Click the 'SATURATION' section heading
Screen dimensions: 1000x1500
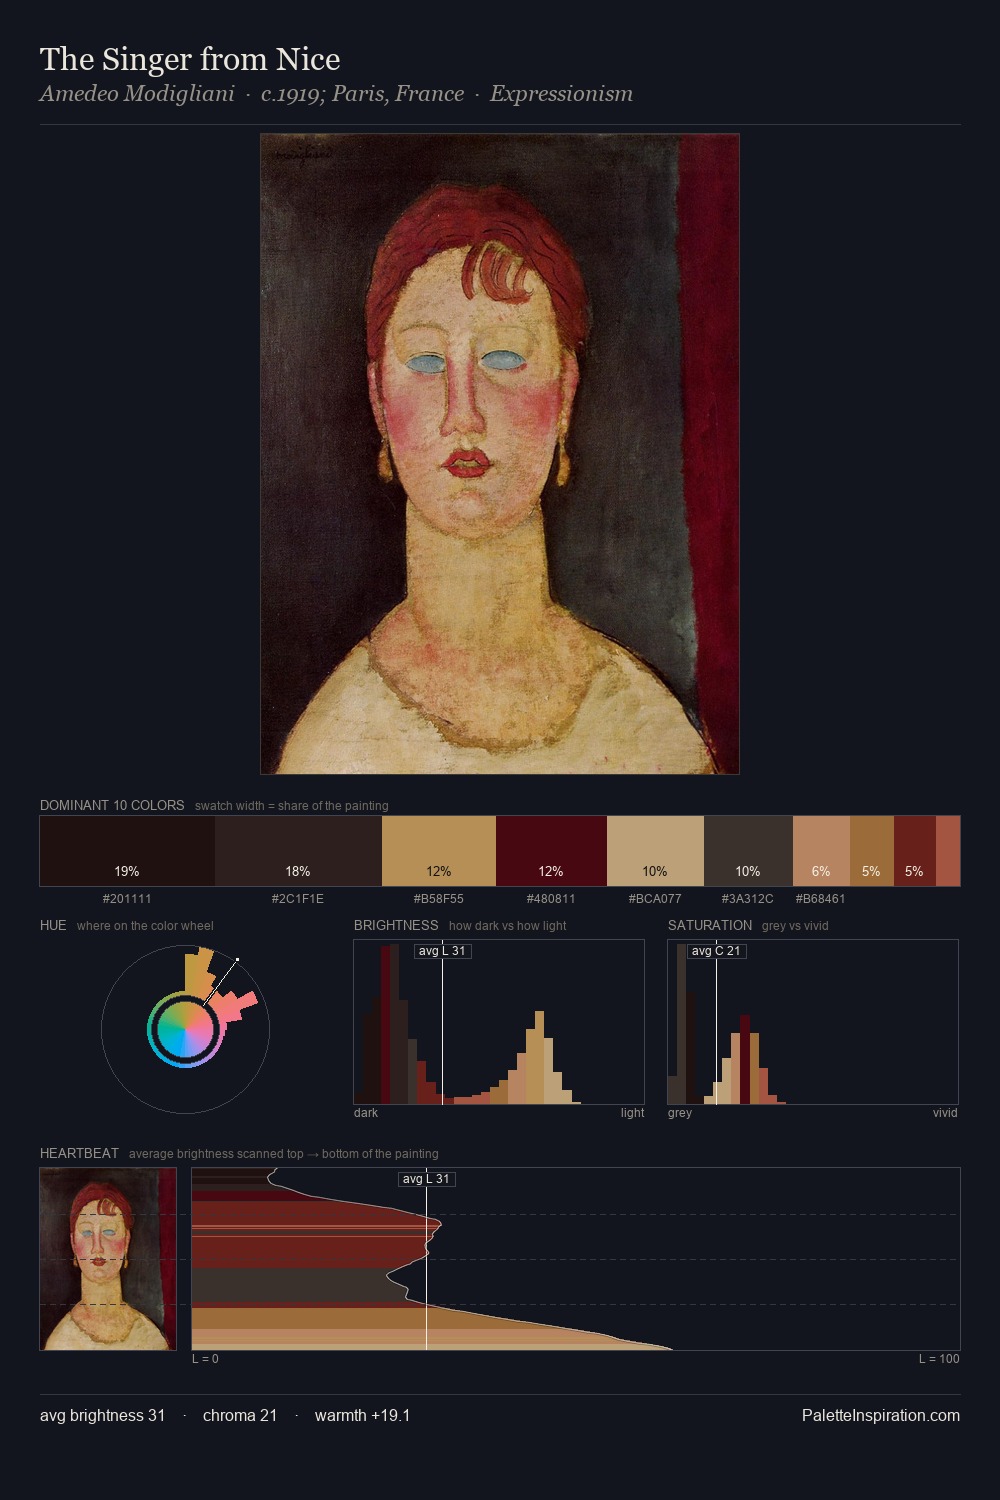tap(710, 925)
